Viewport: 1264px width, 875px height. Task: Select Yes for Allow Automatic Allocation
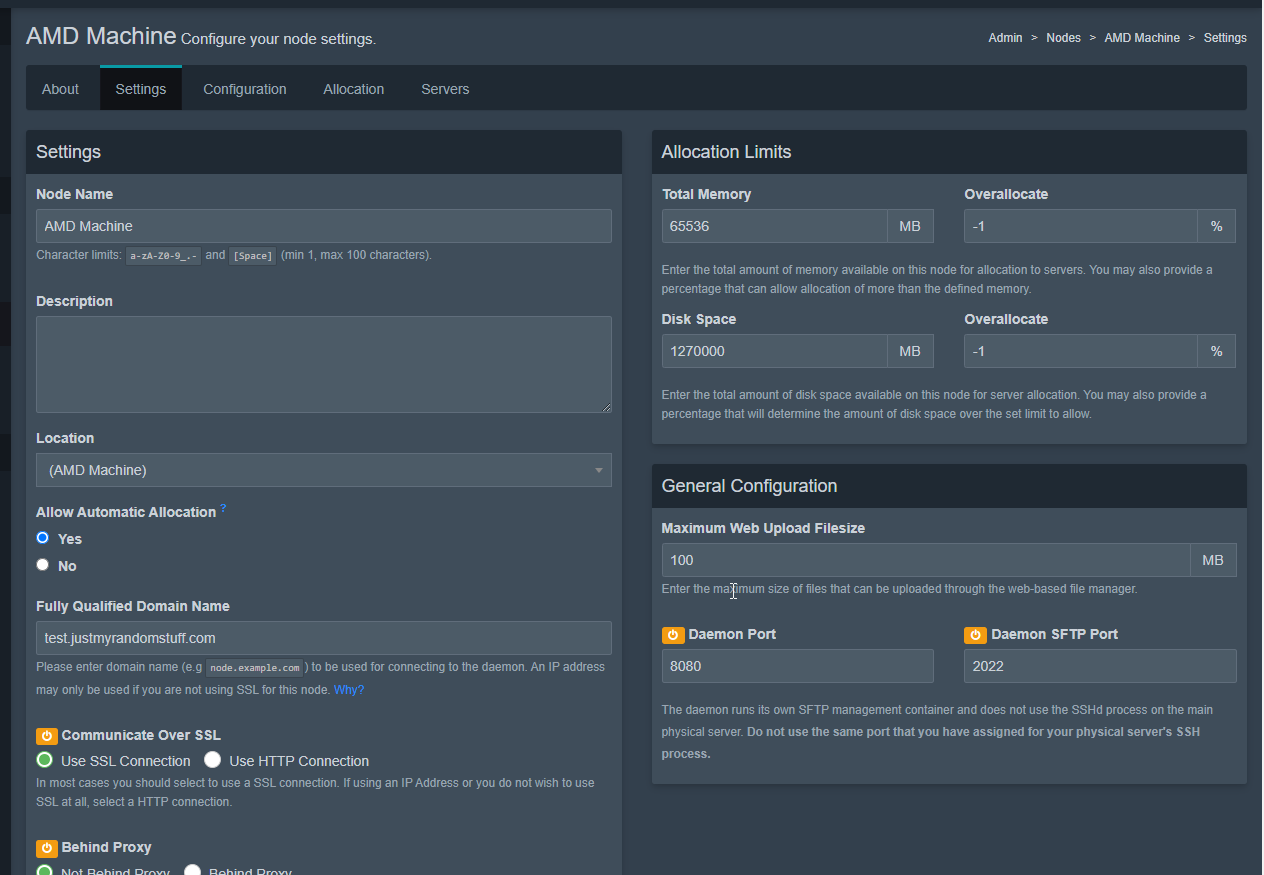pyautogui.click(x=42, y=538)
